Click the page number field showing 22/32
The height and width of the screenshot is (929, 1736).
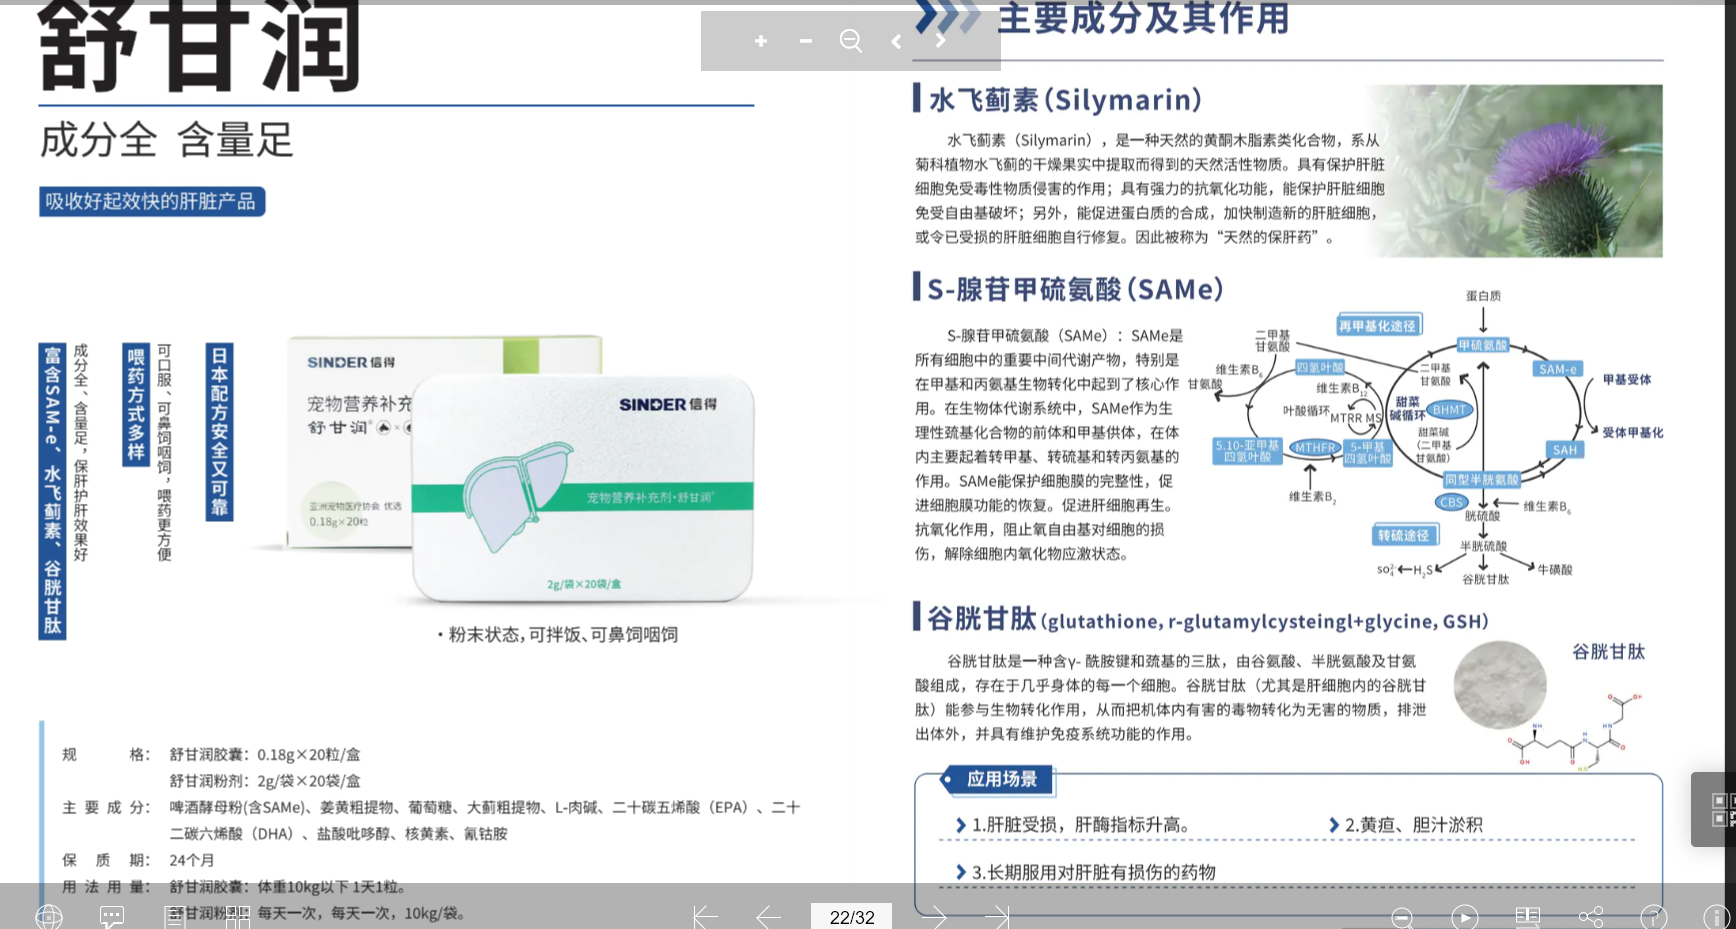pos(851,917)
